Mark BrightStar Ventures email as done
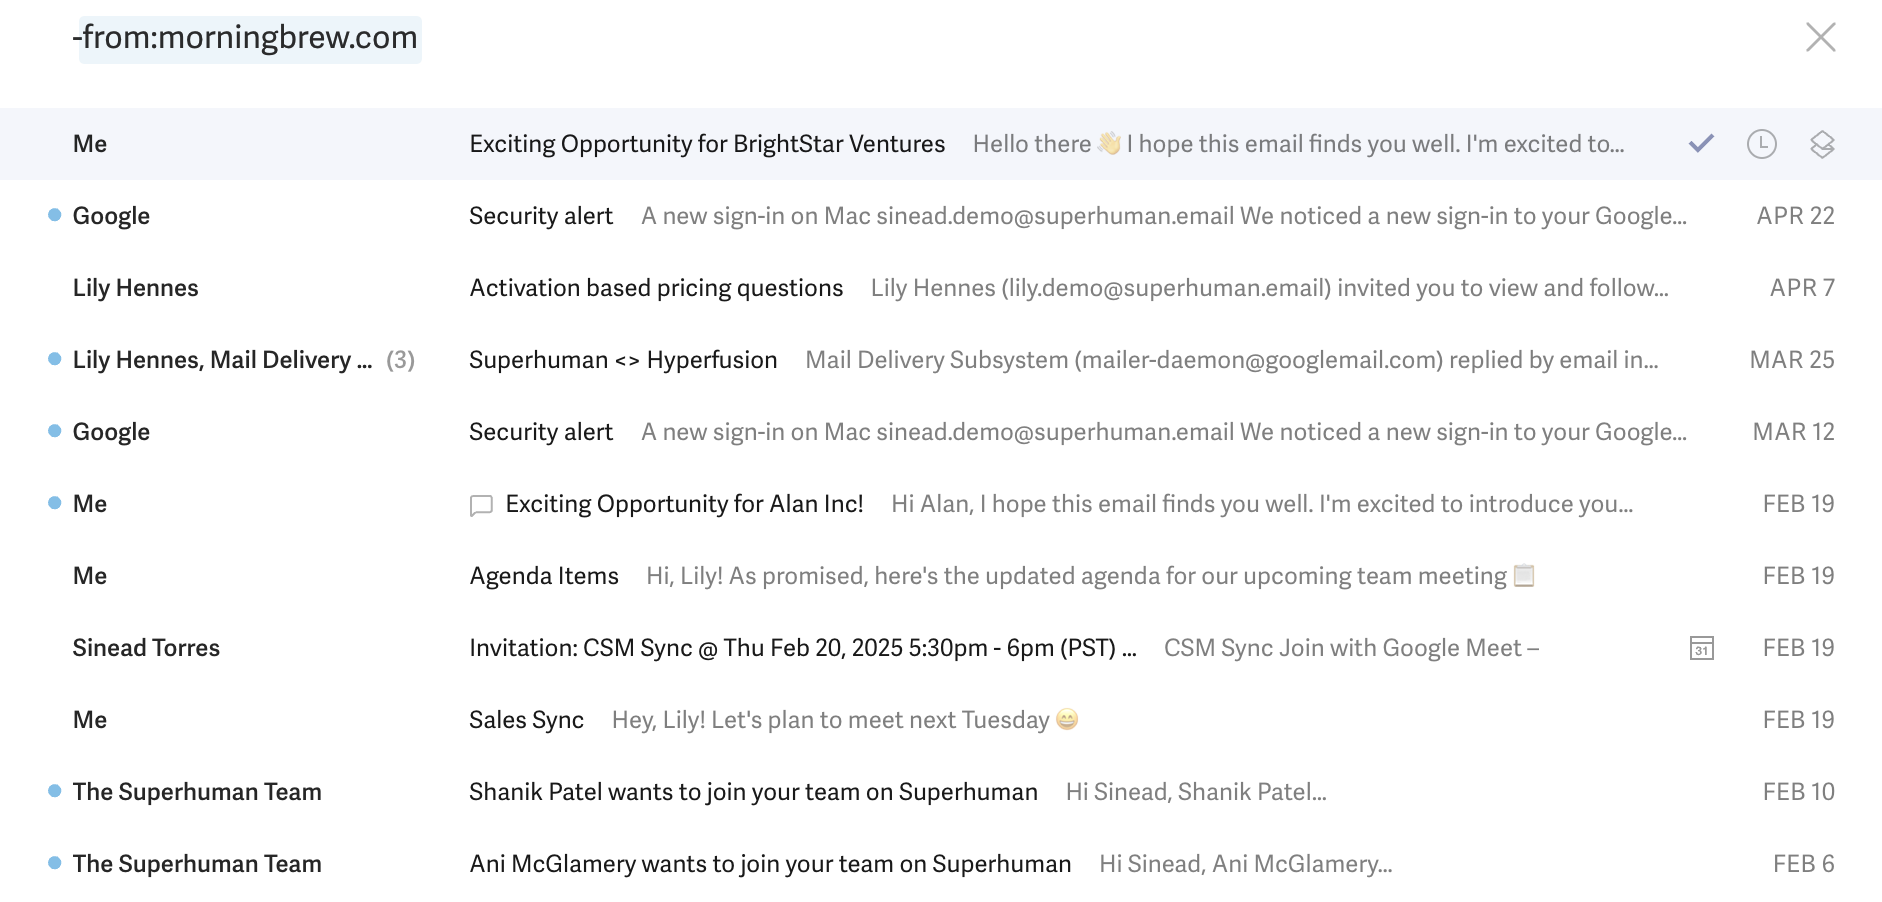Viewport: 1882px width, 902px height. [x=1701, y=144]
